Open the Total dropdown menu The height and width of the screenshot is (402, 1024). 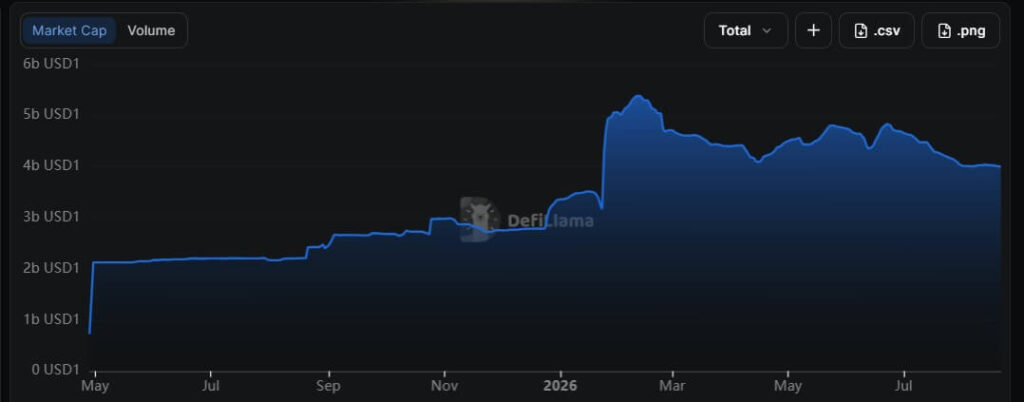[x=746, y=31]
